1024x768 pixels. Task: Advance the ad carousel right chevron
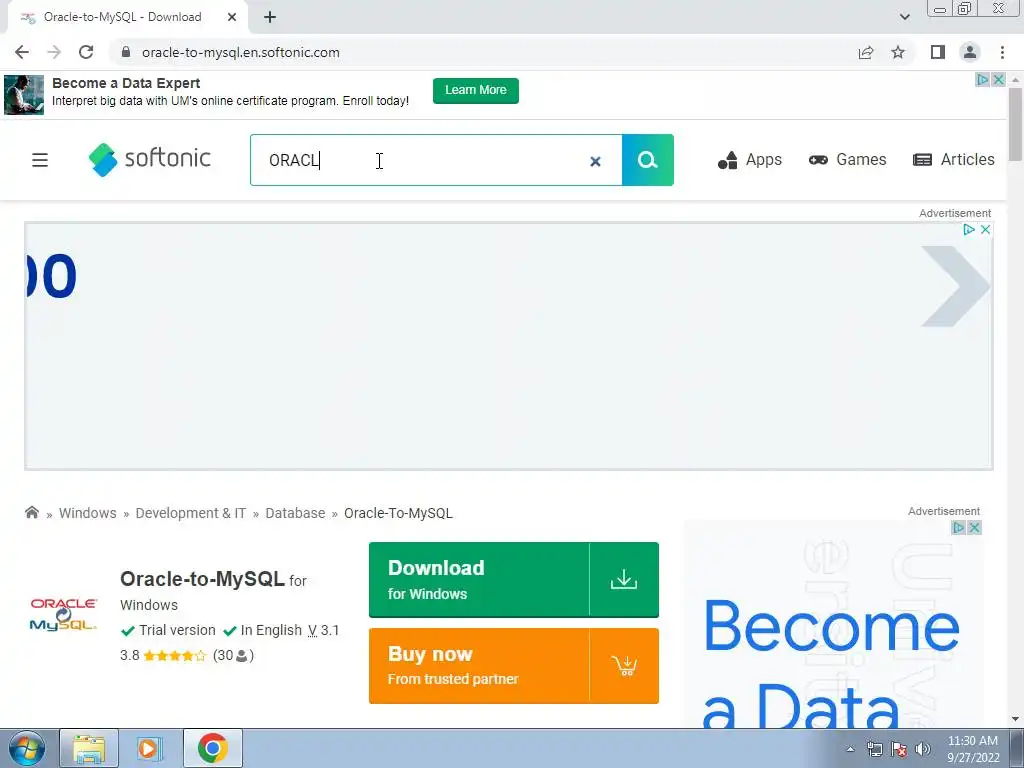(955, 286)
